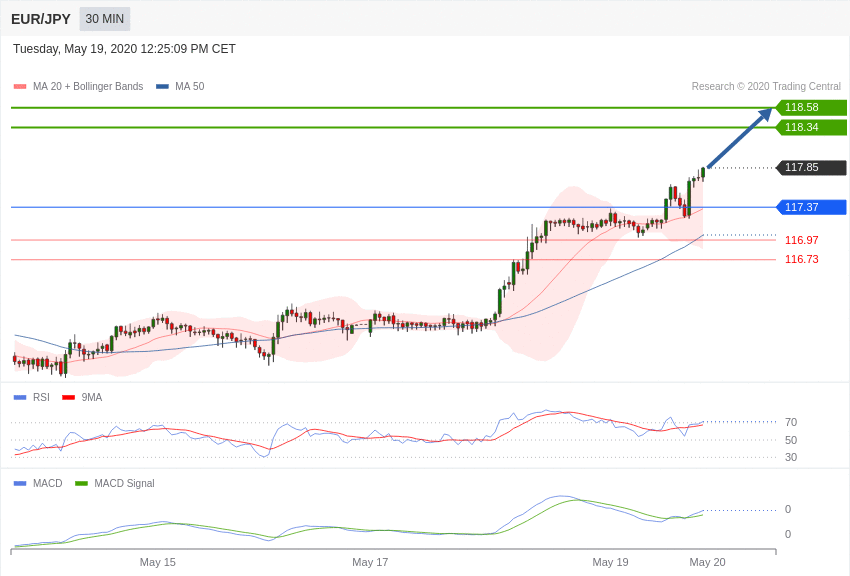Click the RSI 70 scale value
The image size is (850, 576).
click(791, 422)
